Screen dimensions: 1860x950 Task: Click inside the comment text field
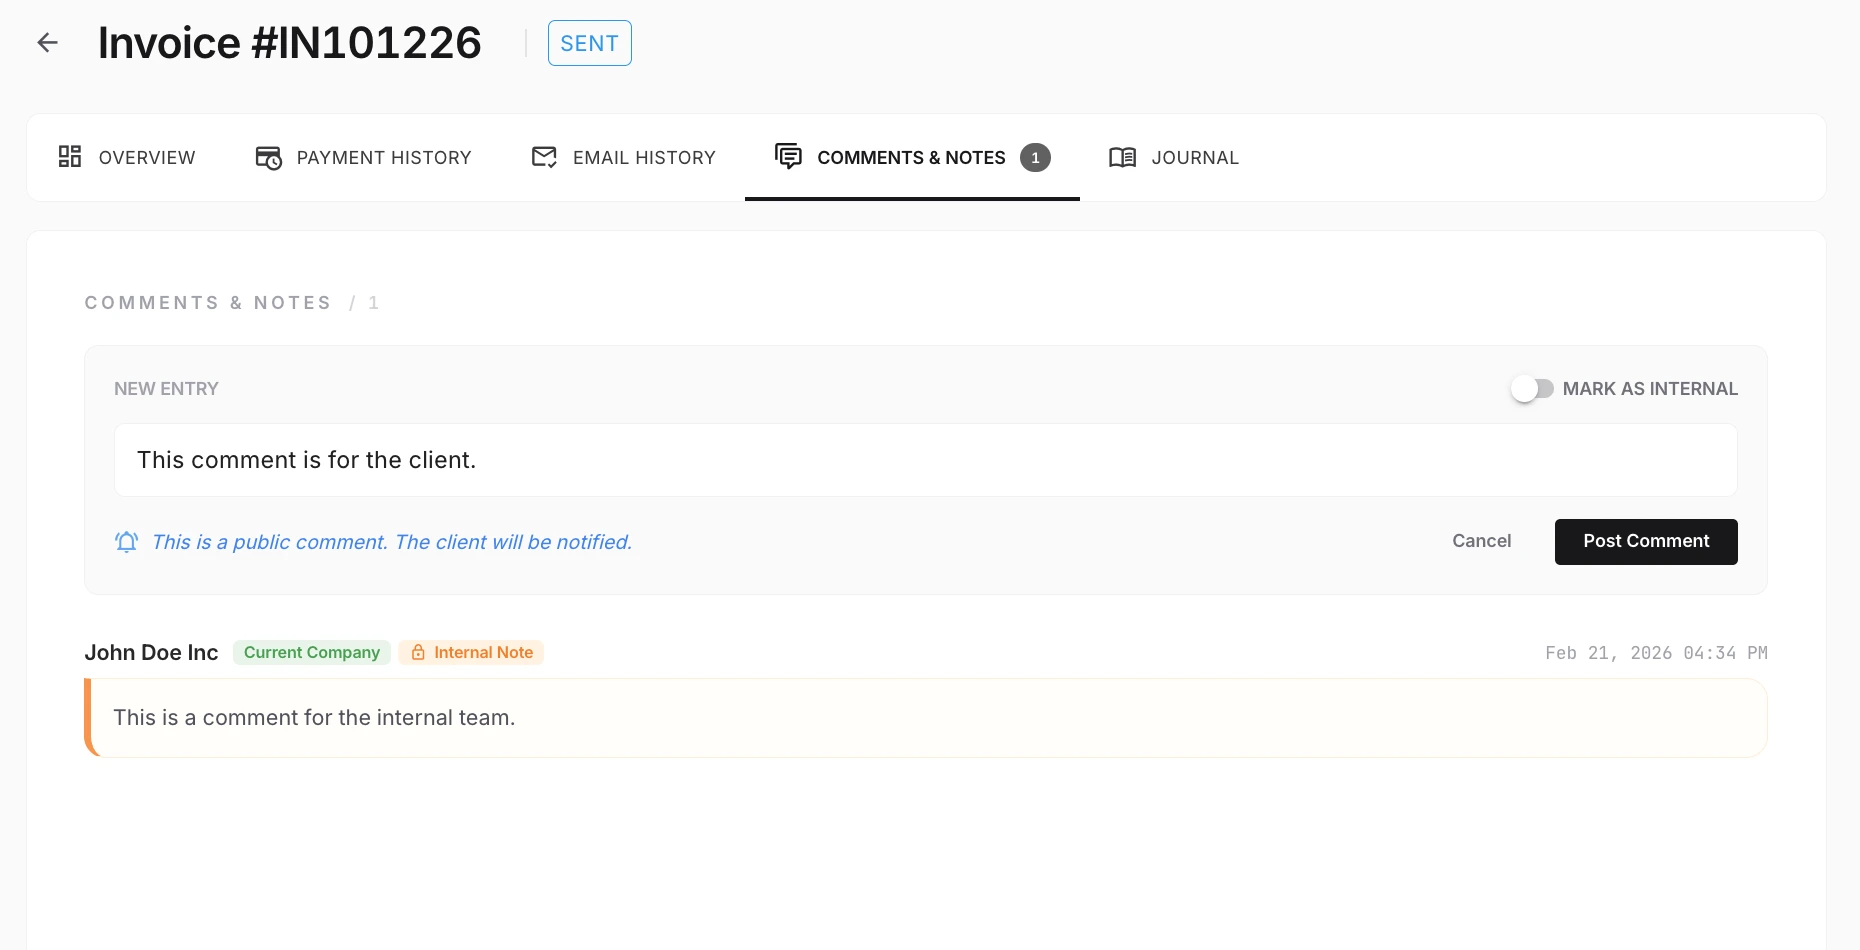coord(900,460)
